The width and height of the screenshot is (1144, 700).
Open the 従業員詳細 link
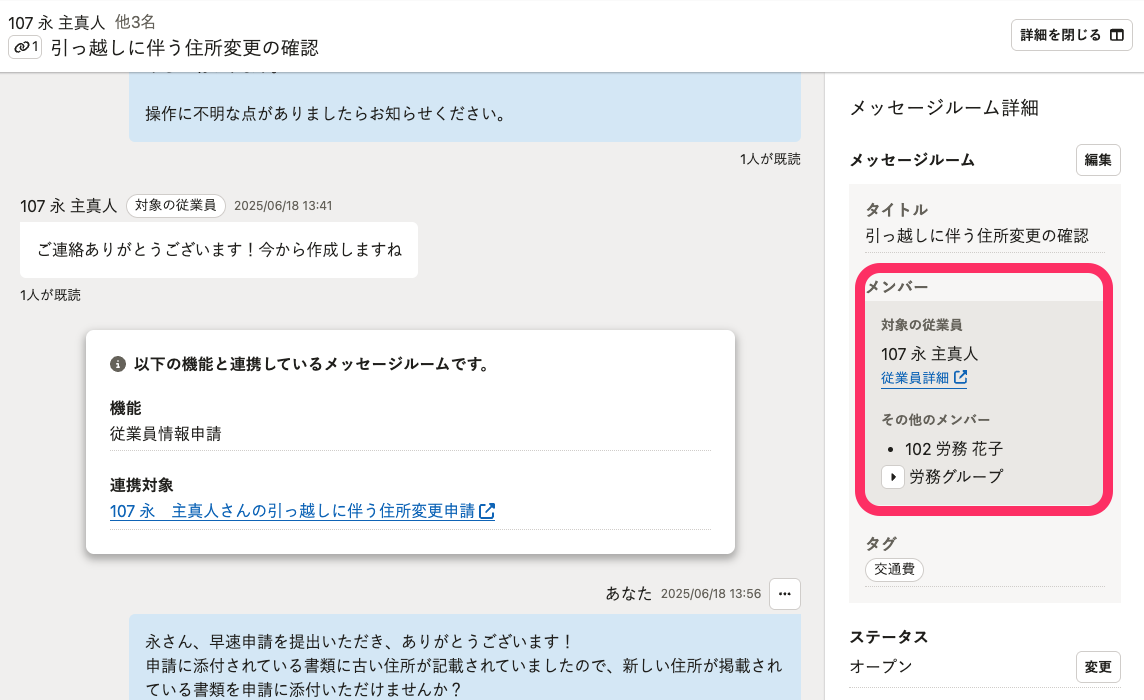(x=914, y=378)
